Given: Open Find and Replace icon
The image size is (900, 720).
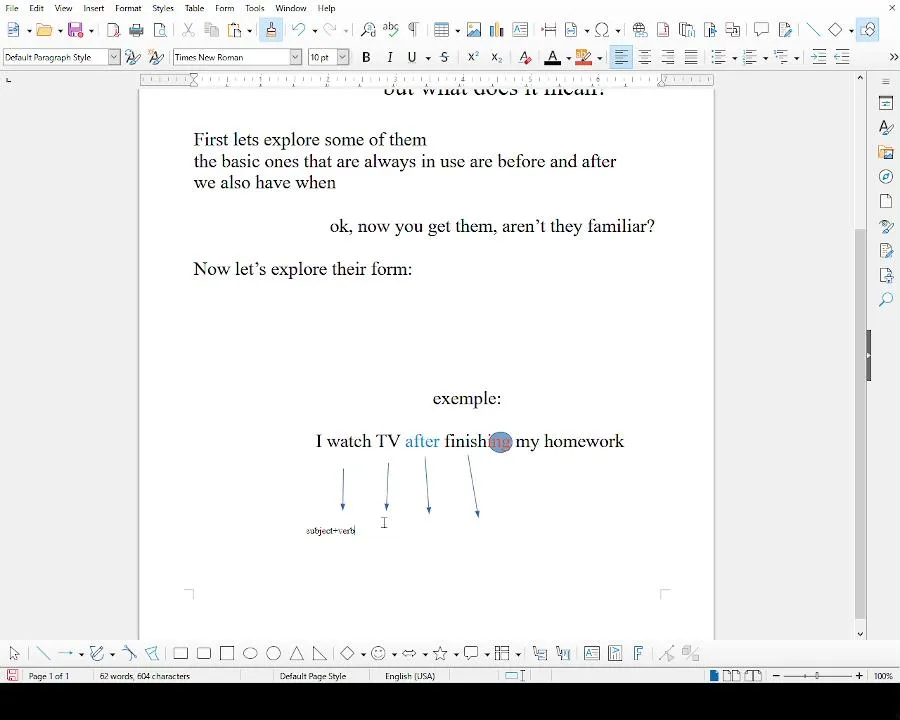Looking at the screenshot, I should pyautogui.click(x=368, y=30).
